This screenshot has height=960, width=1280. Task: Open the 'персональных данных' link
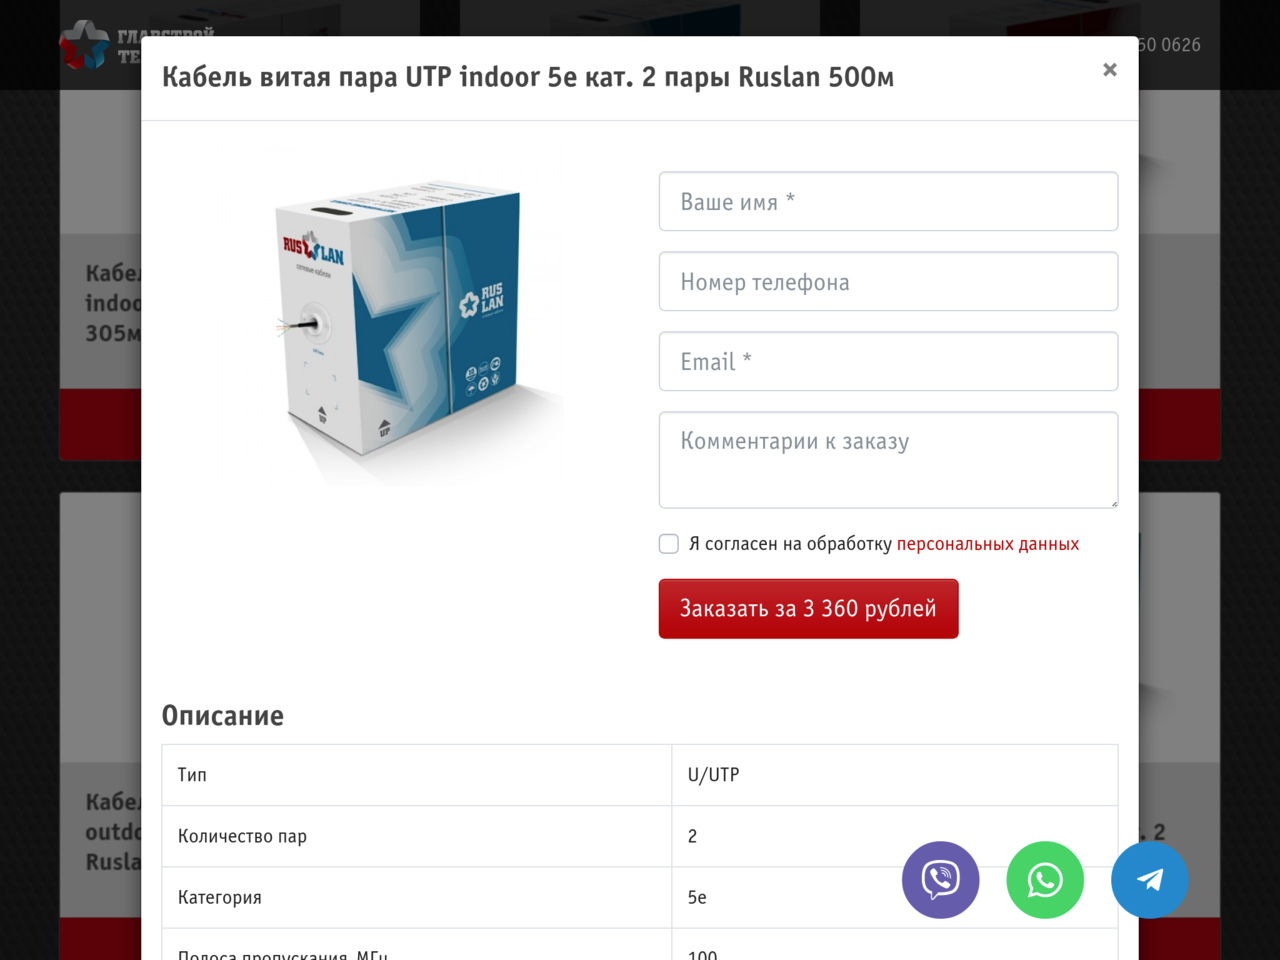pyautogui.click(x=988, y=544)
